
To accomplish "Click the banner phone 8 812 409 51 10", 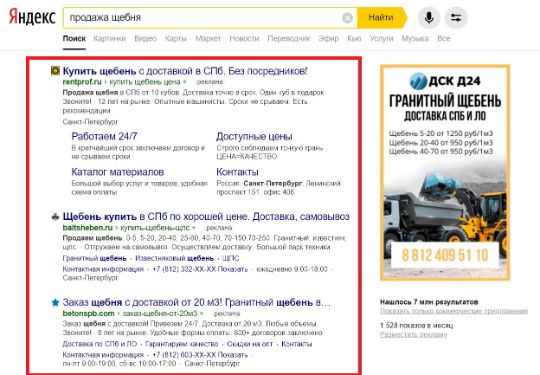I will tap(445, 255).
